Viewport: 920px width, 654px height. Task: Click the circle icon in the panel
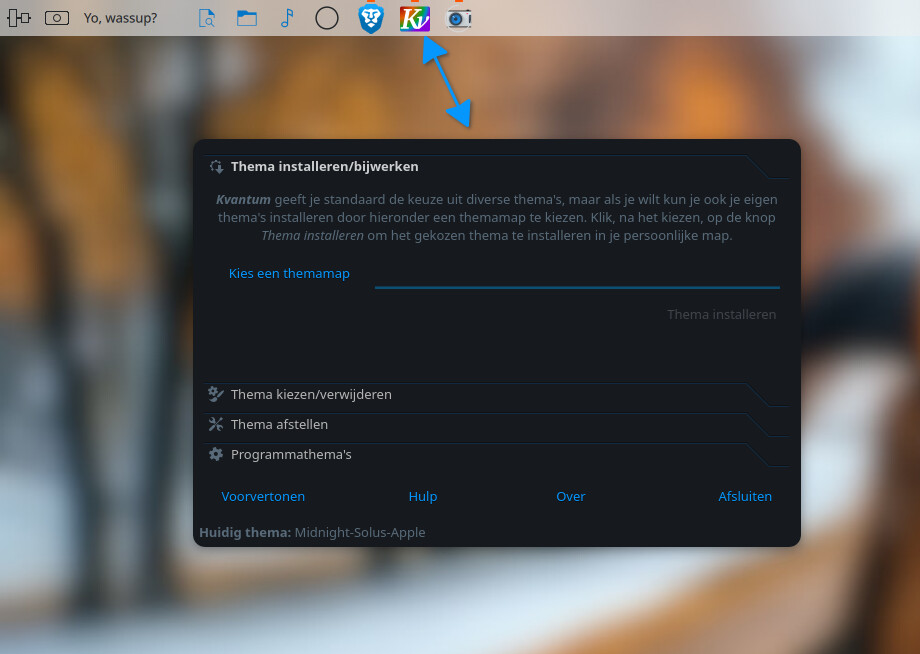pos(327,18)
